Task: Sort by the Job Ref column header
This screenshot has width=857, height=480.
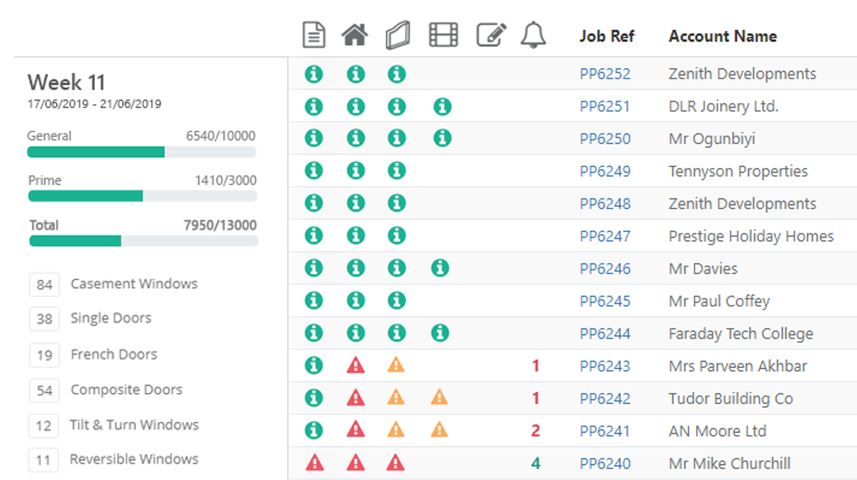Action: pos(608,36)
